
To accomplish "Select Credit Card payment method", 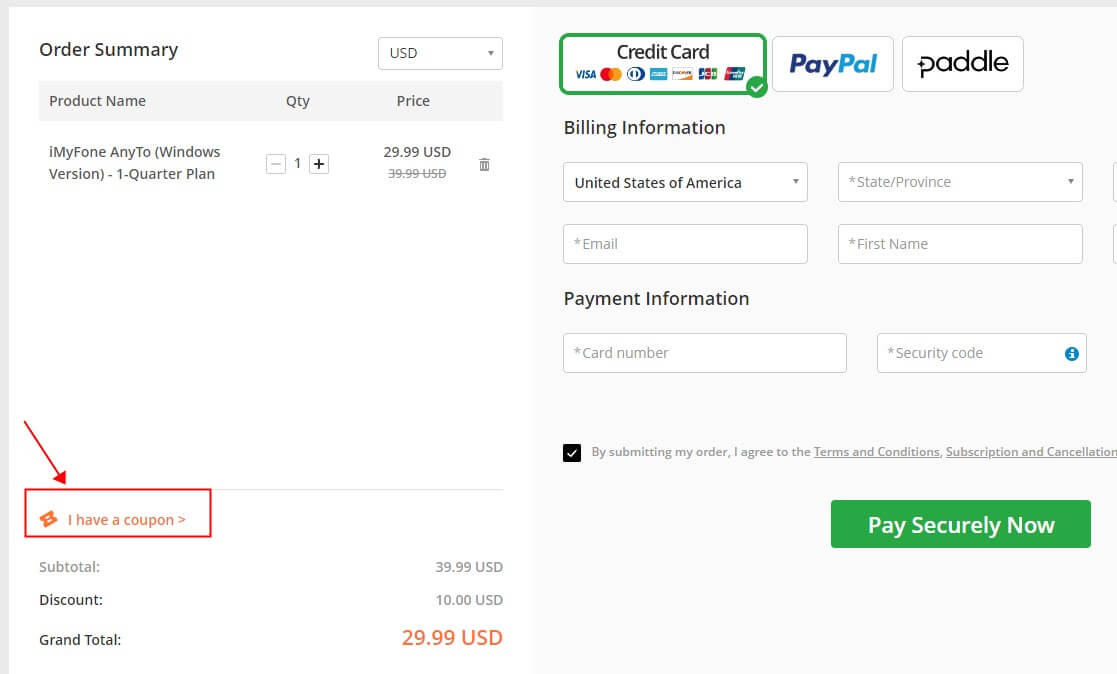I will click(663, 64).
